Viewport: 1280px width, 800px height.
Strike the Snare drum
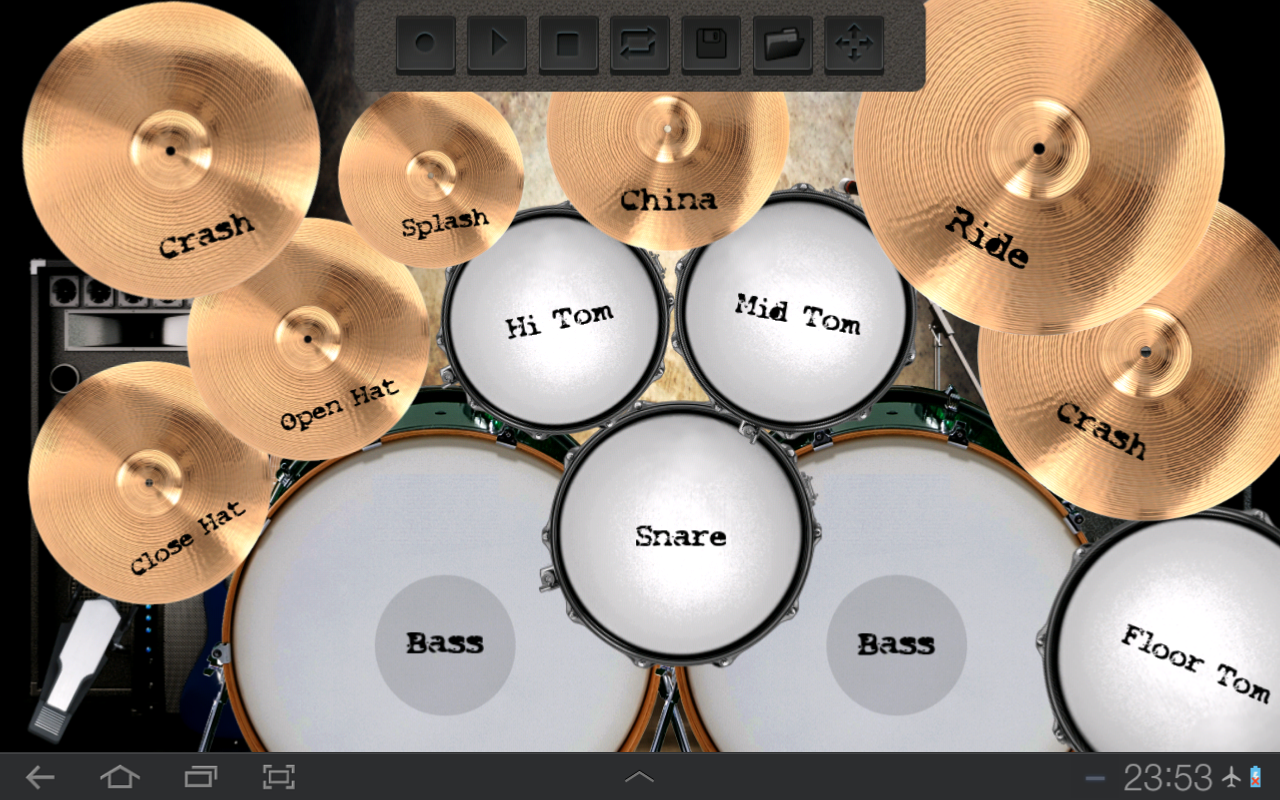point(682,535)
